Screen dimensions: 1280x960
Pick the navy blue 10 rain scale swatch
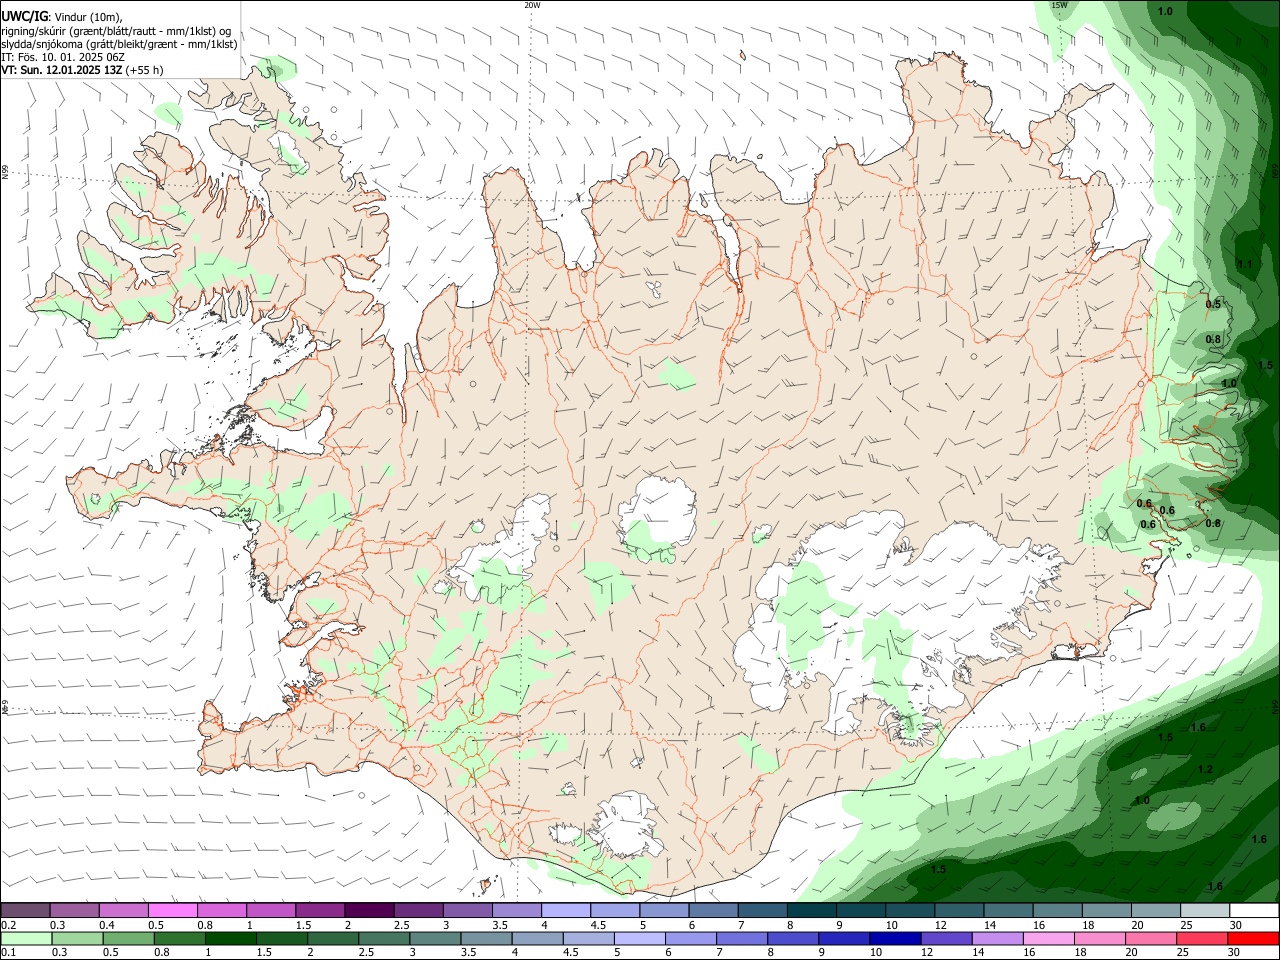(x=894, y=939)
